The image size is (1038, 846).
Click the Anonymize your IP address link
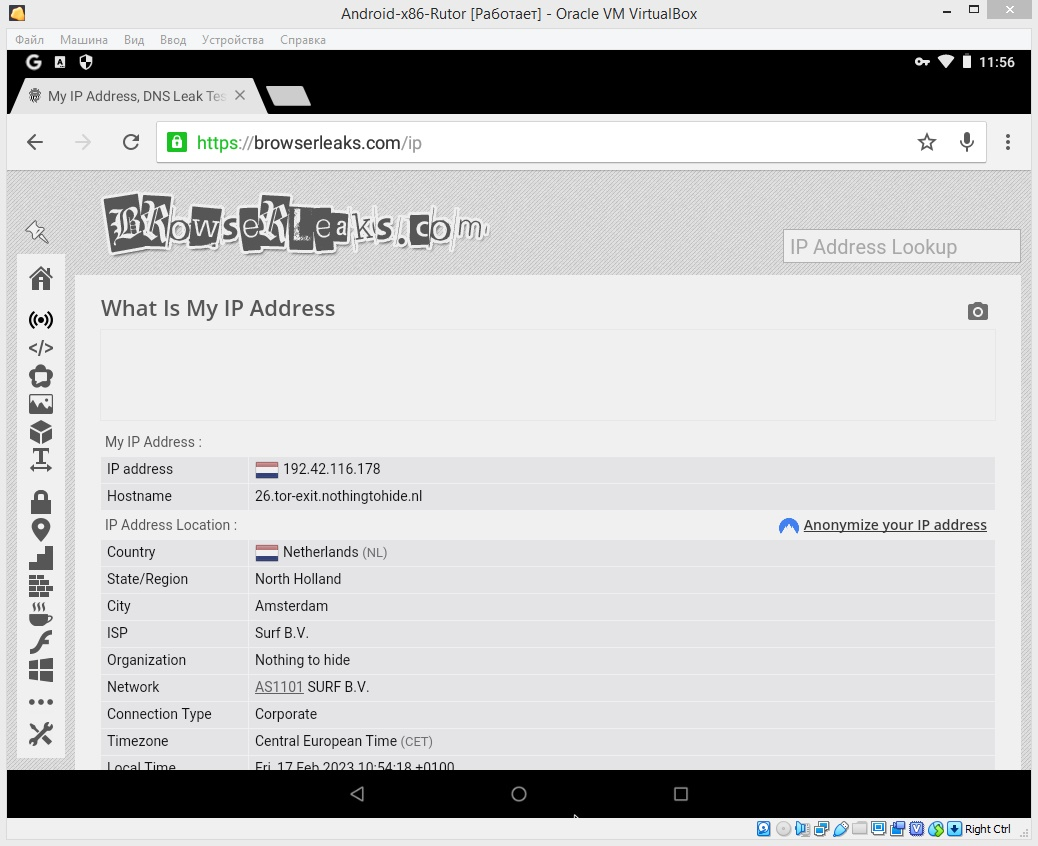[894, 525]
